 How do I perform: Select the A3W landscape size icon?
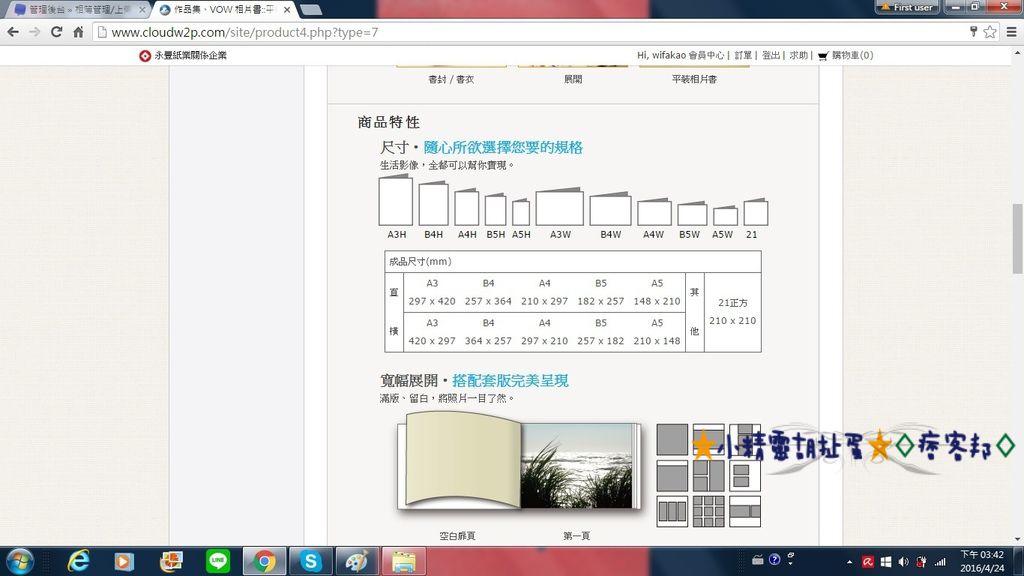click(x=560, y=206)
